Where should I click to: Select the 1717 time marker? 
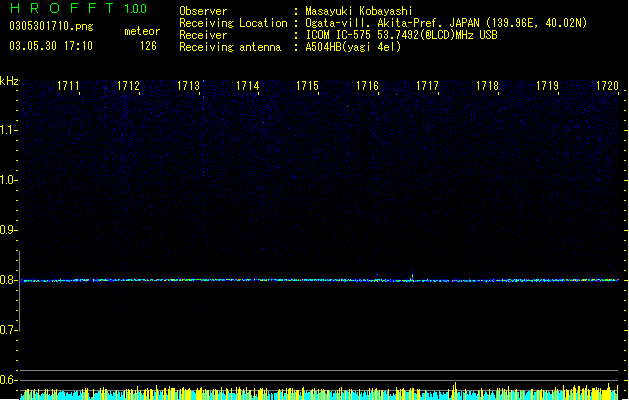pos(427,86)
